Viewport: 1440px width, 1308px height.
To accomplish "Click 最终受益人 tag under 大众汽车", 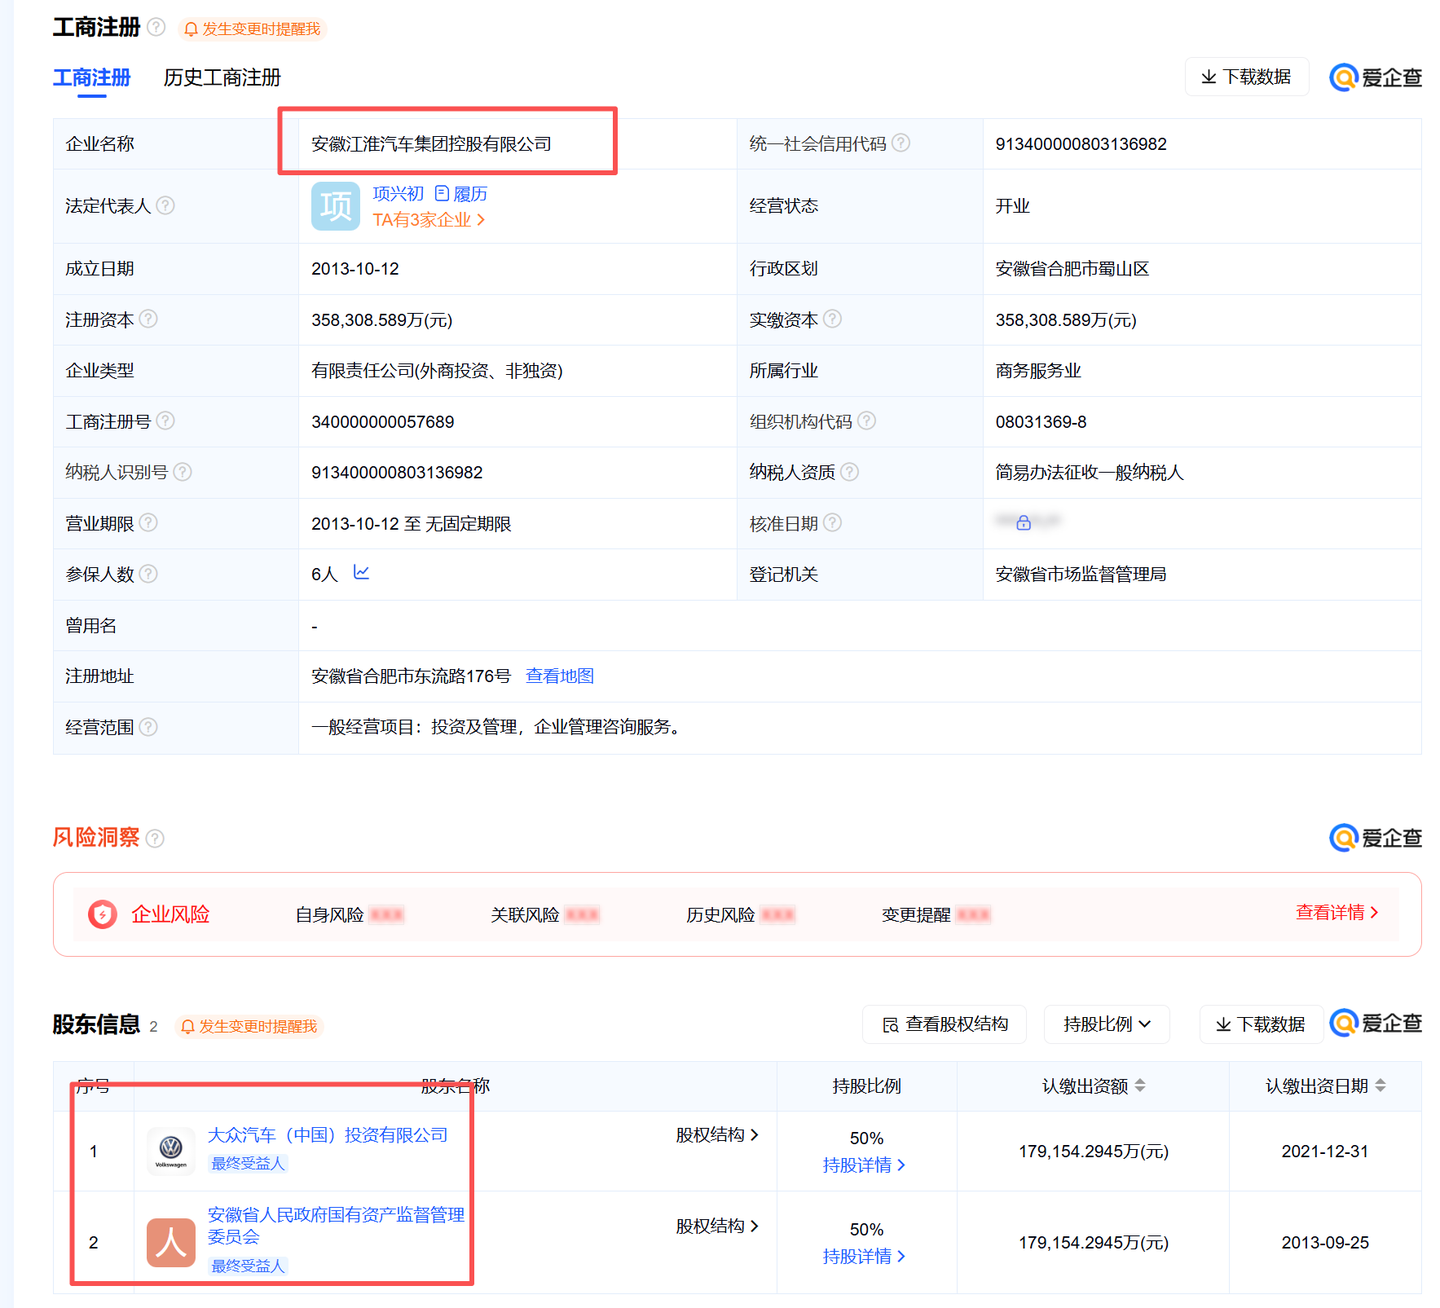I will [x=248, y=1163].
